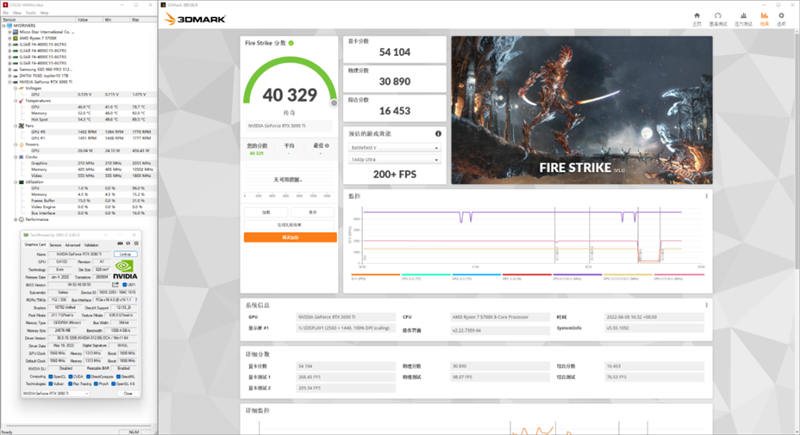Viewport: 800px width, 435px height.
Task: Click the GPU-Z BIOS export share icon
Action: [115, 285]
